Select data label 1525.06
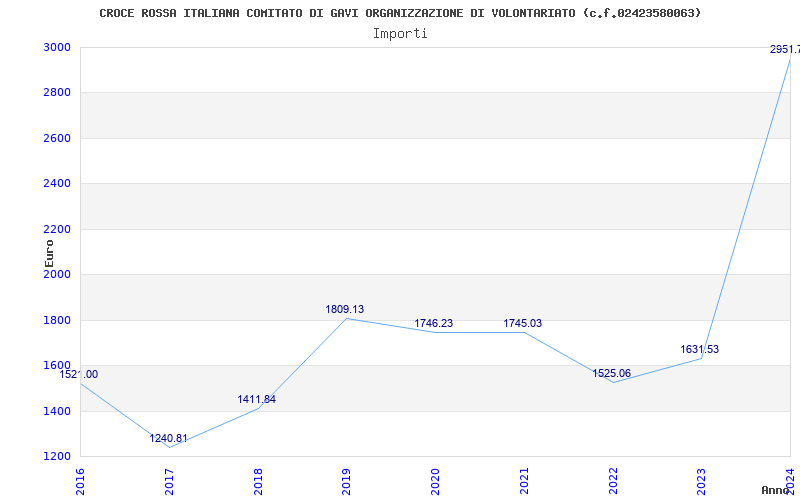Viewport: 800px width, 500px height. point(611,373)
